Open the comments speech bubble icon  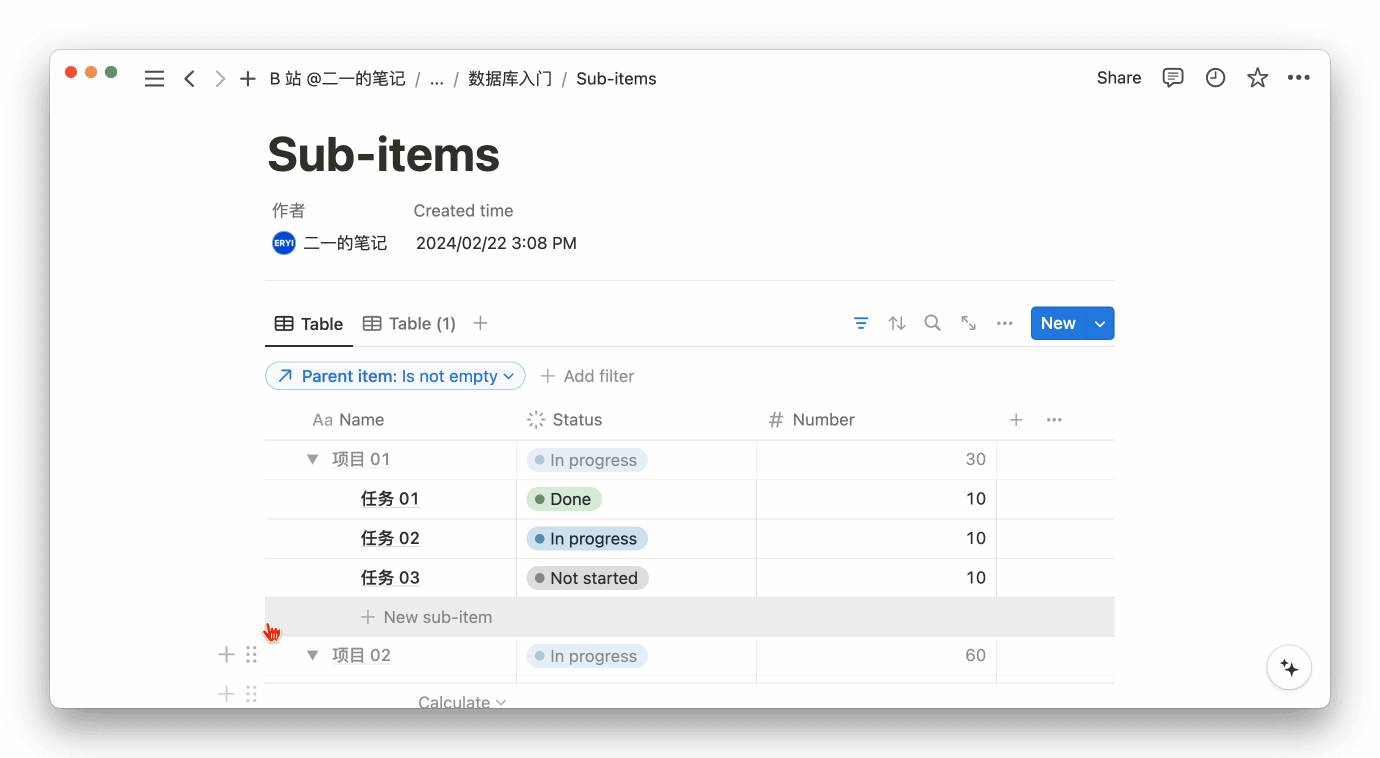[1173, 78]
